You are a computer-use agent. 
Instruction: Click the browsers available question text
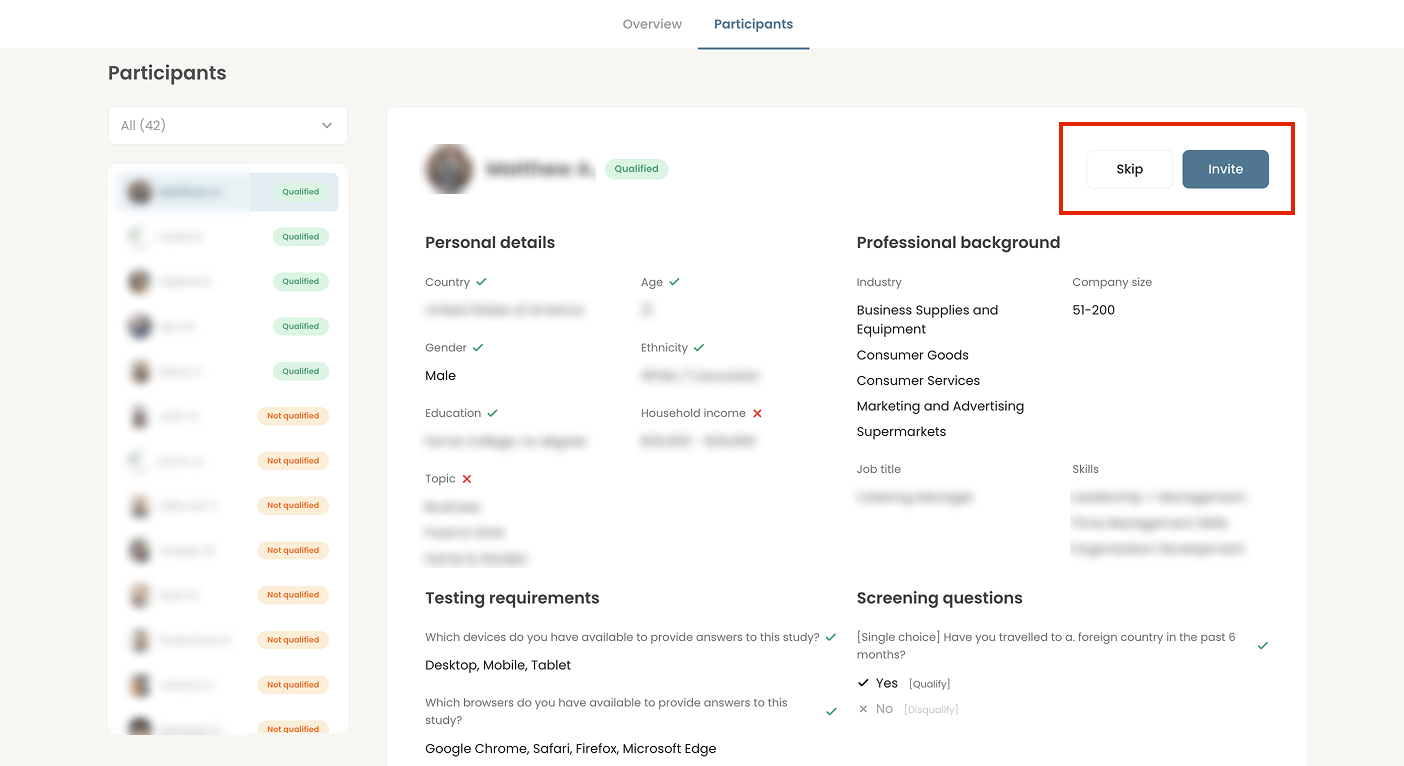606,712
